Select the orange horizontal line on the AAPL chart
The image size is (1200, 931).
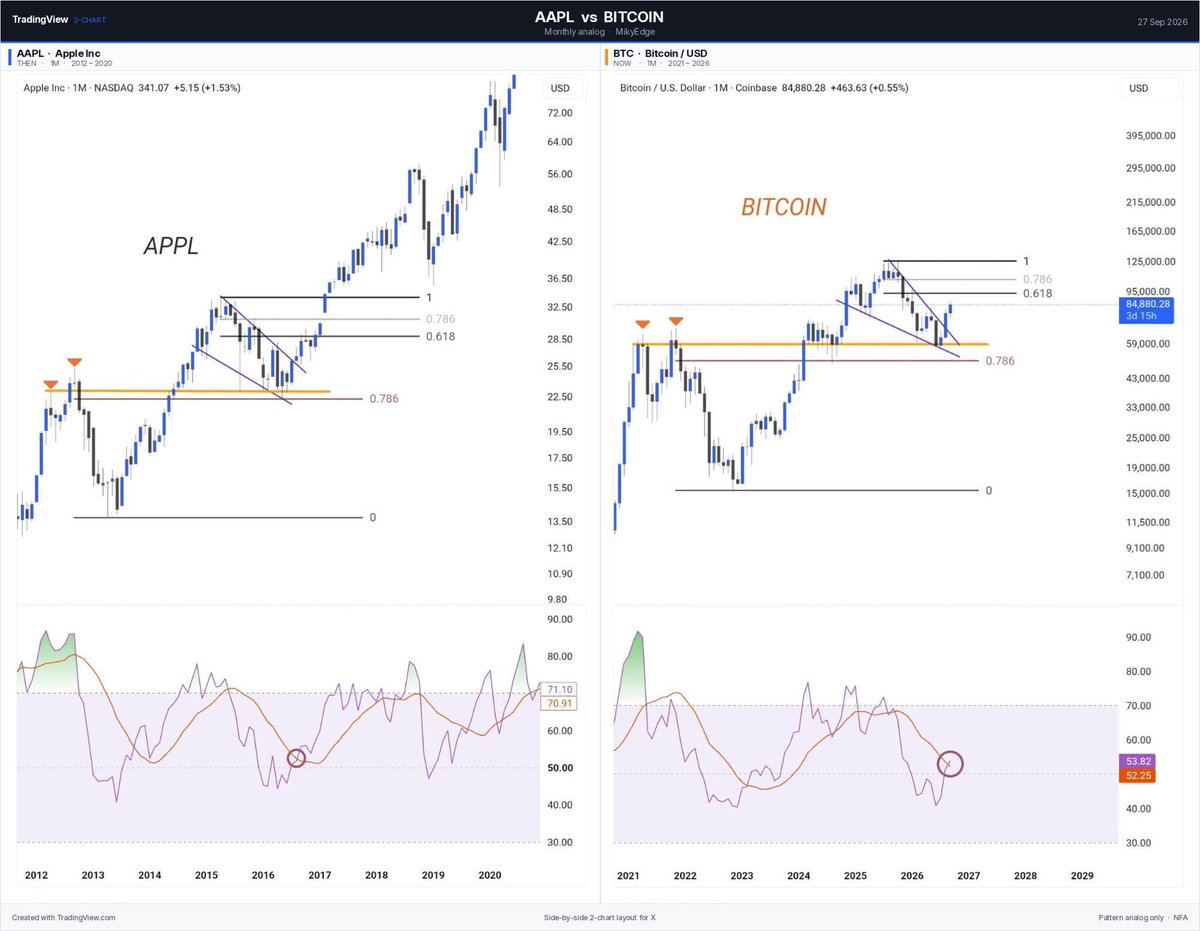click(x=187, y=391)
